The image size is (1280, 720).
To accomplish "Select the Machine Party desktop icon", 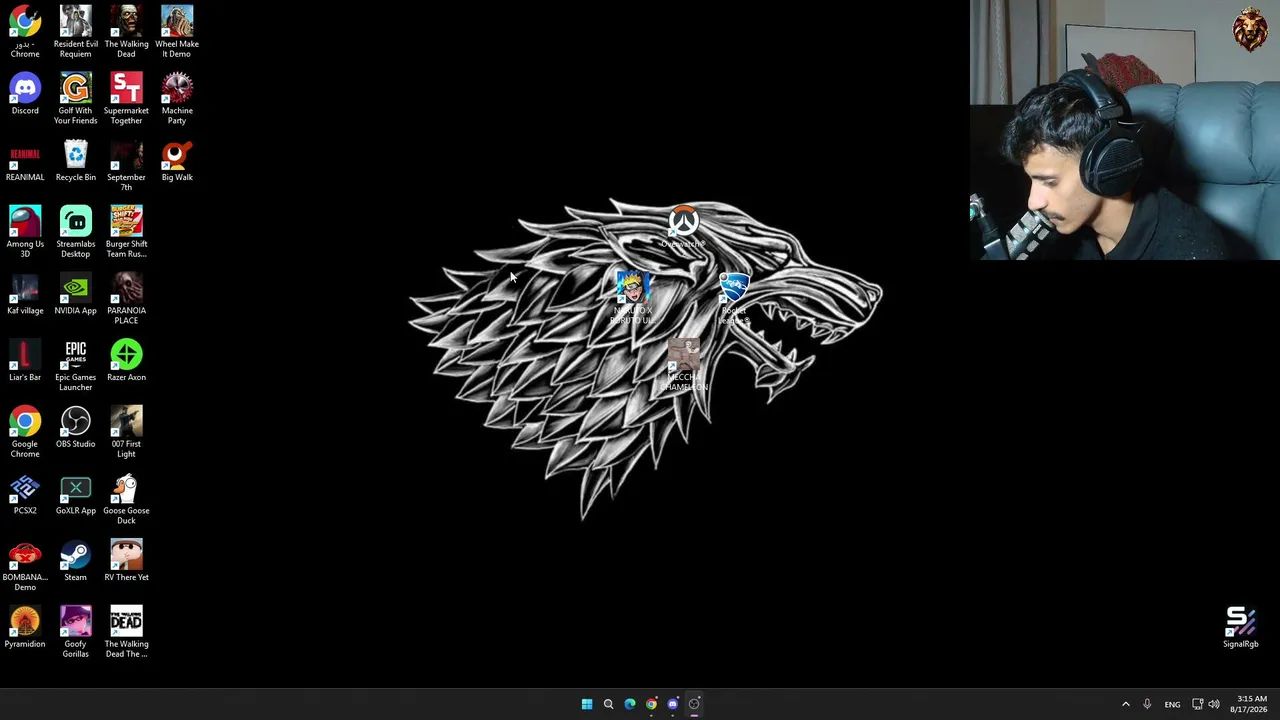I will (x=177, y=98).
